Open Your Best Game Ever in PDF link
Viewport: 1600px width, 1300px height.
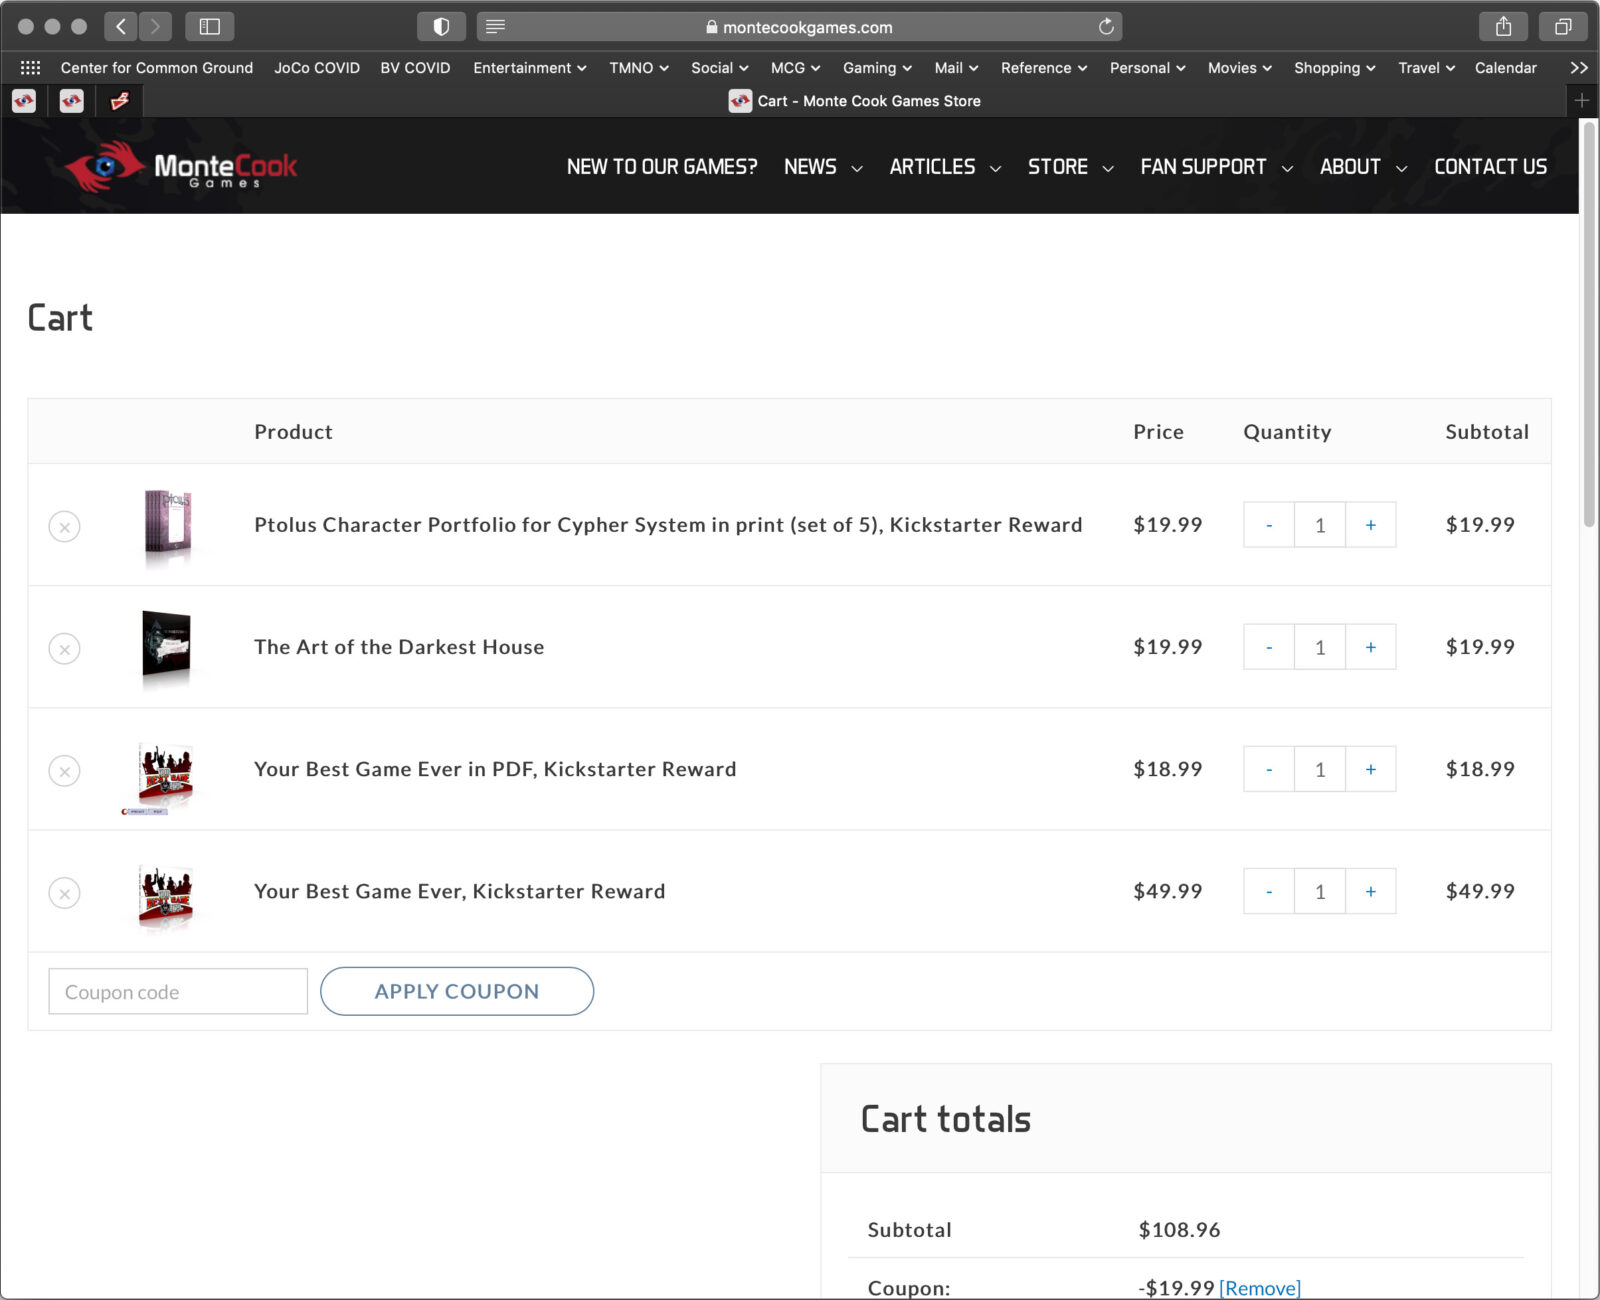495,769
